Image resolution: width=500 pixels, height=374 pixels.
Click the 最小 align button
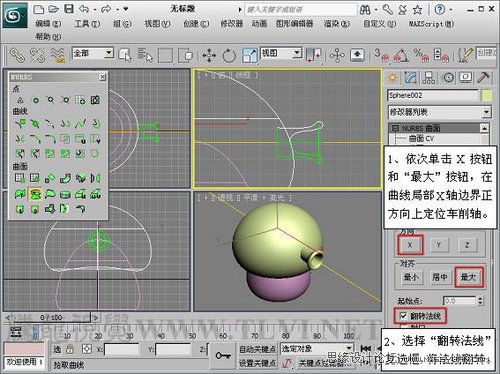[x=411, y=277]
